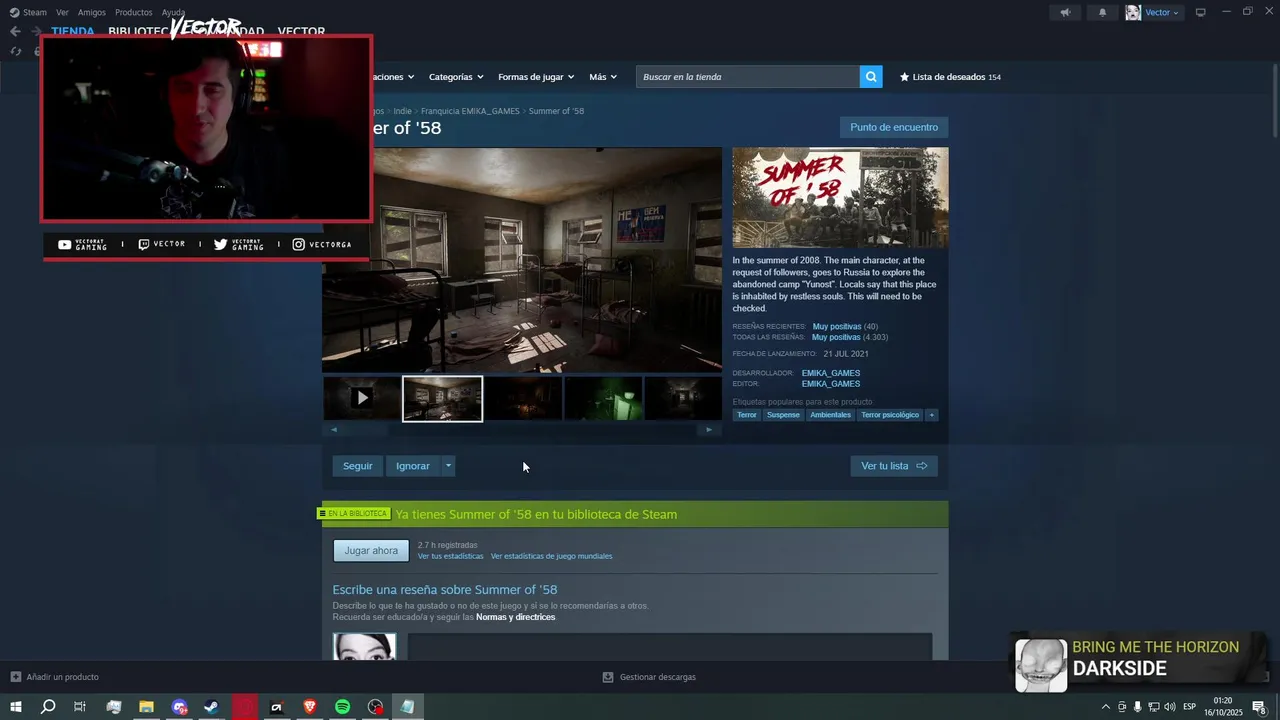Select the green night-vision screenshot thumbnail

tap(603, 398)
